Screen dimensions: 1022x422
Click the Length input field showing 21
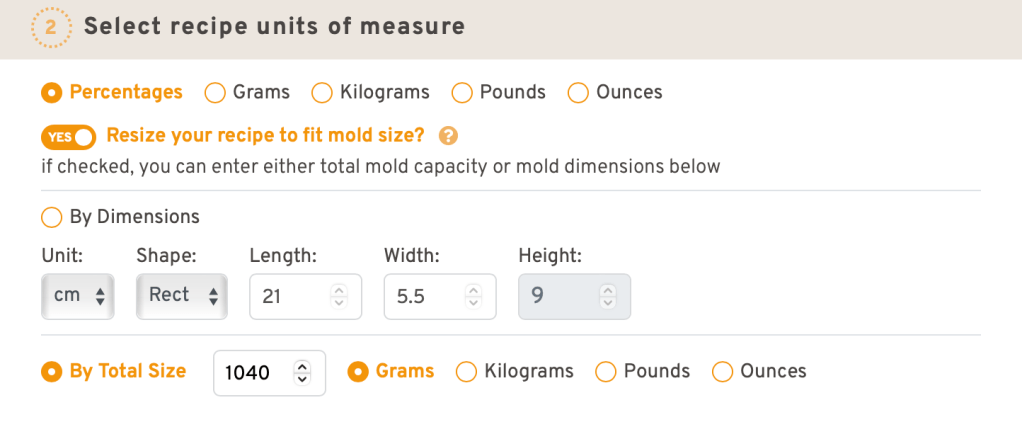click(x=290, y=296)
